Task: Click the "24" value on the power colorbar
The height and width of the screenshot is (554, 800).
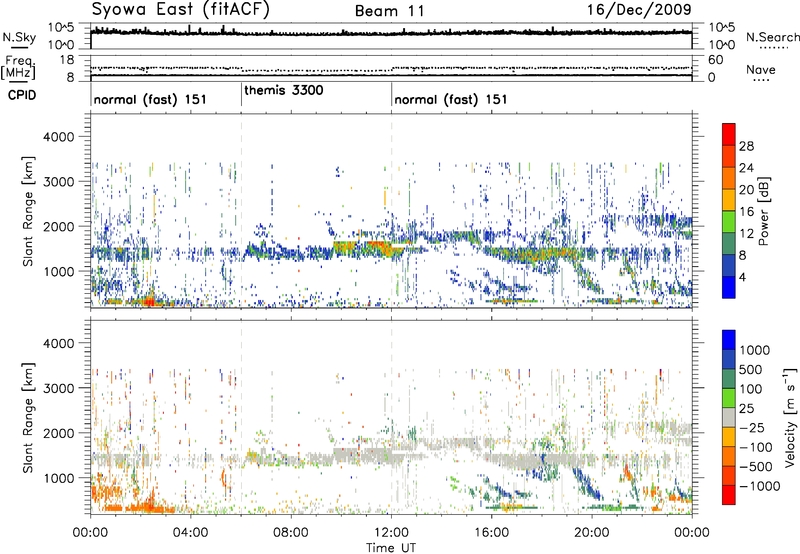Action: click(746, 168)
